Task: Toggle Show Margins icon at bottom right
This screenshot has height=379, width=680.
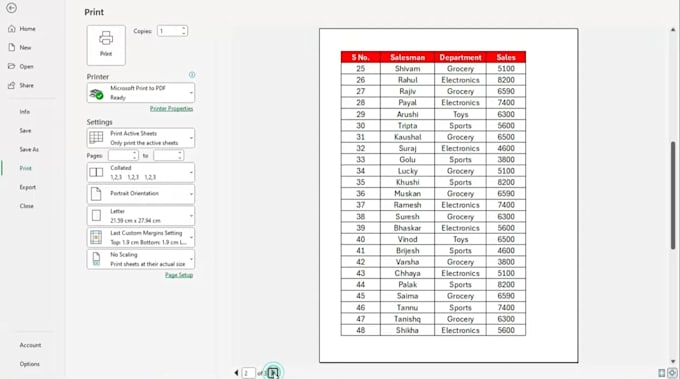Action: click(x=662, y=373)
